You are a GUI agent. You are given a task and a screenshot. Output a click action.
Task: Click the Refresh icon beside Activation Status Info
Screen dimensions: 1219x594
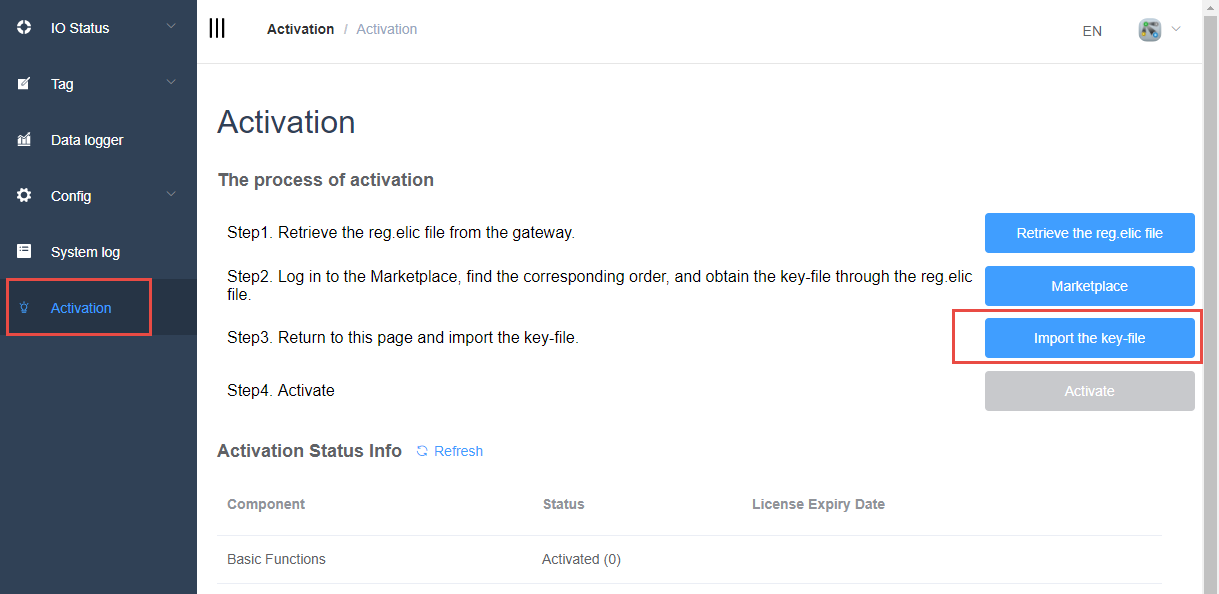click(x=422, y=451)
